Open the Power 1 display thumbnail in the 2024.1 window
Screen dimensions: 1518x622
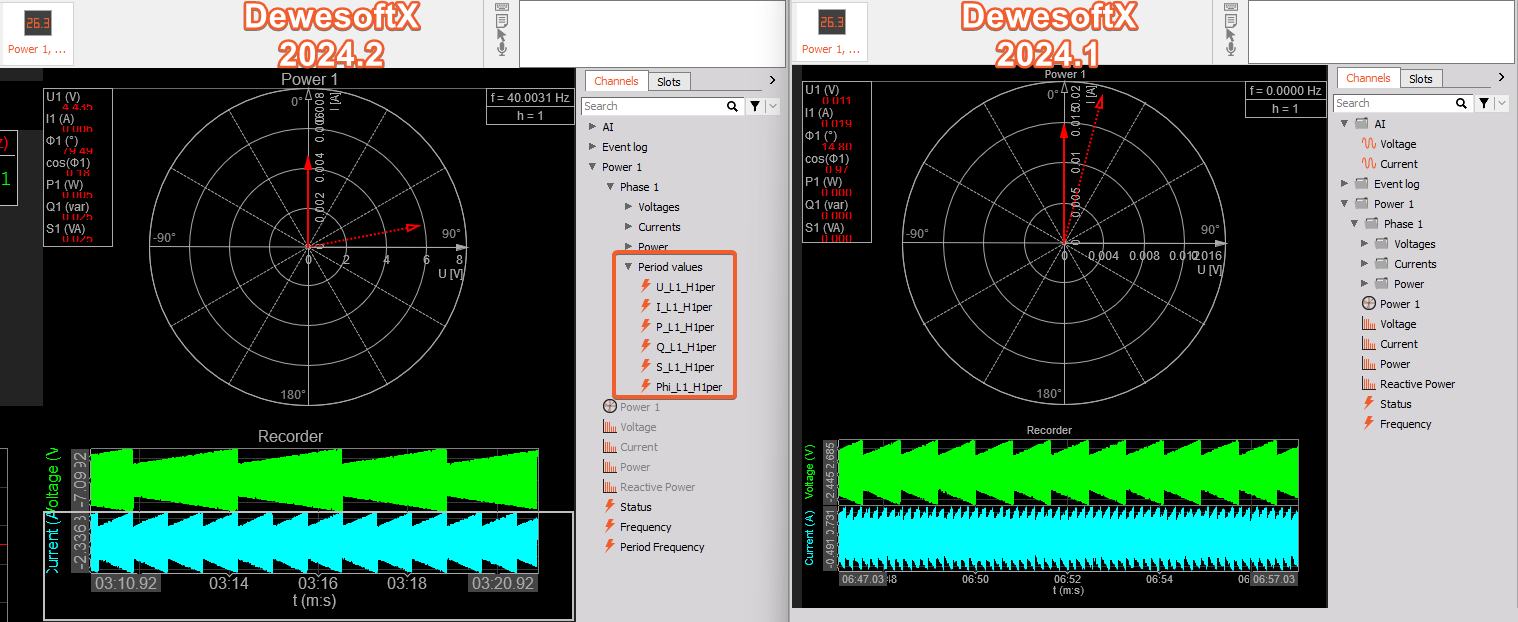point(830,32)
